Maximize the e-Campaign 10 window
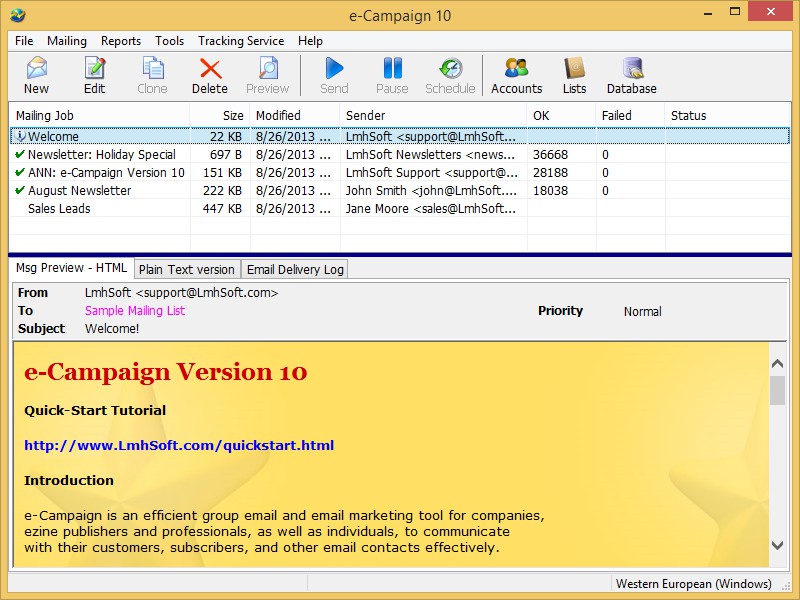Screen dimensions: 800x600 [735, 12]
